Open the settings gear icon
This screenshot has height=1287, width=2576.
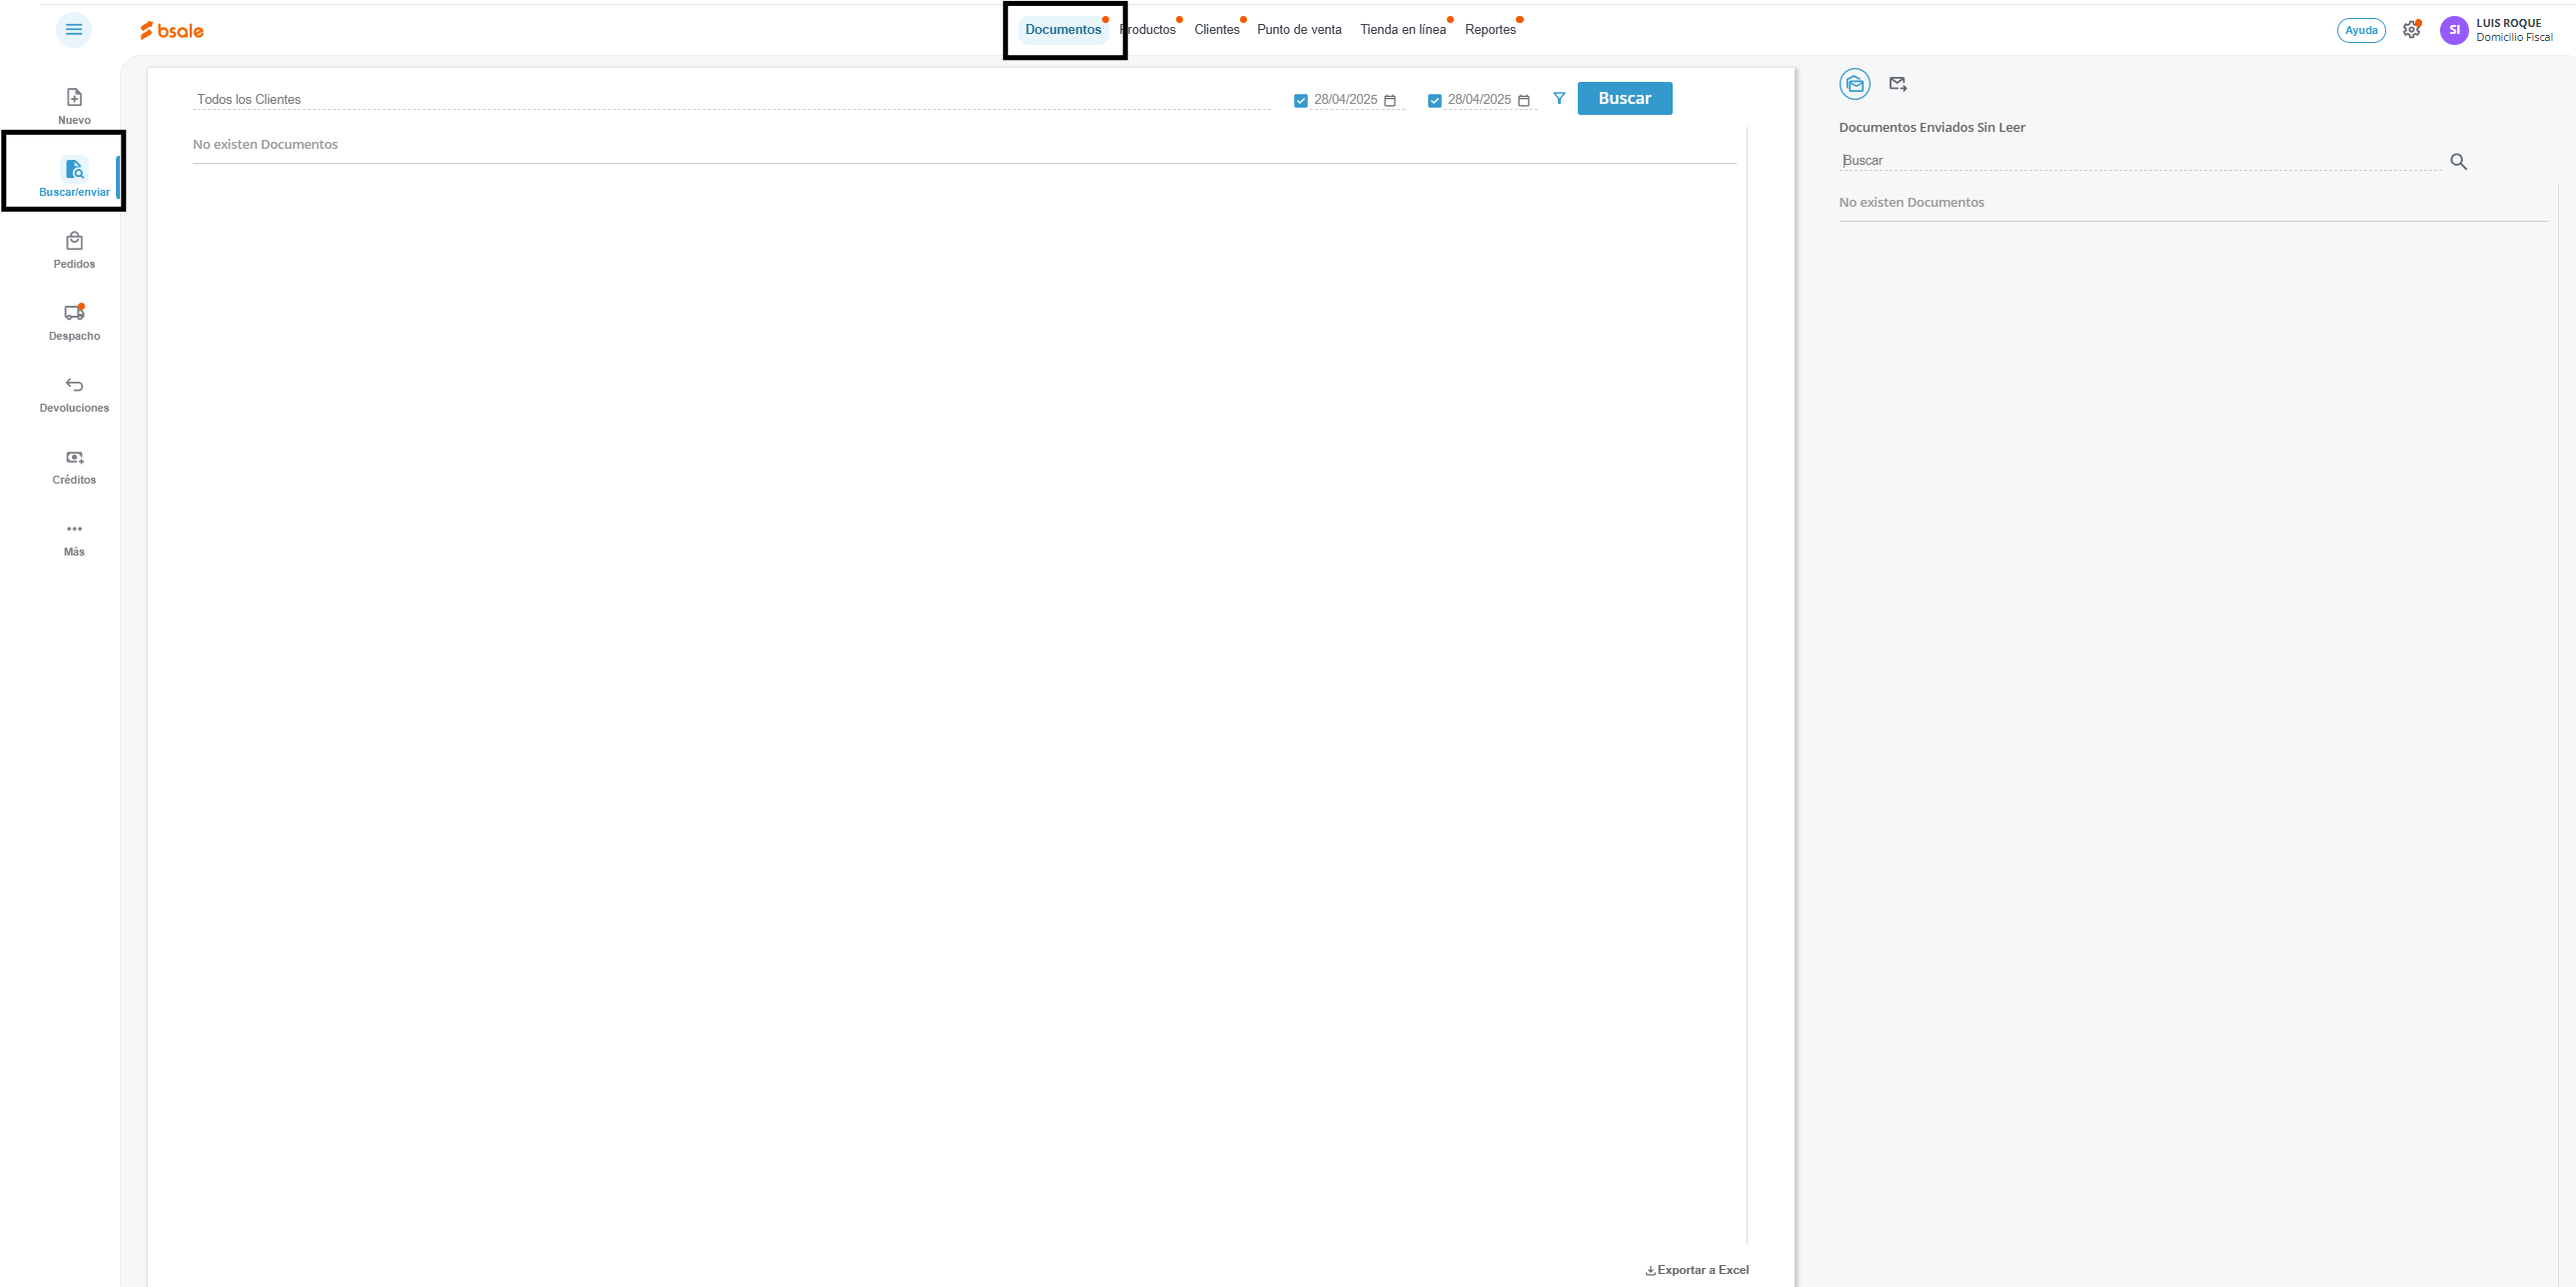(x=2411, y=30)
